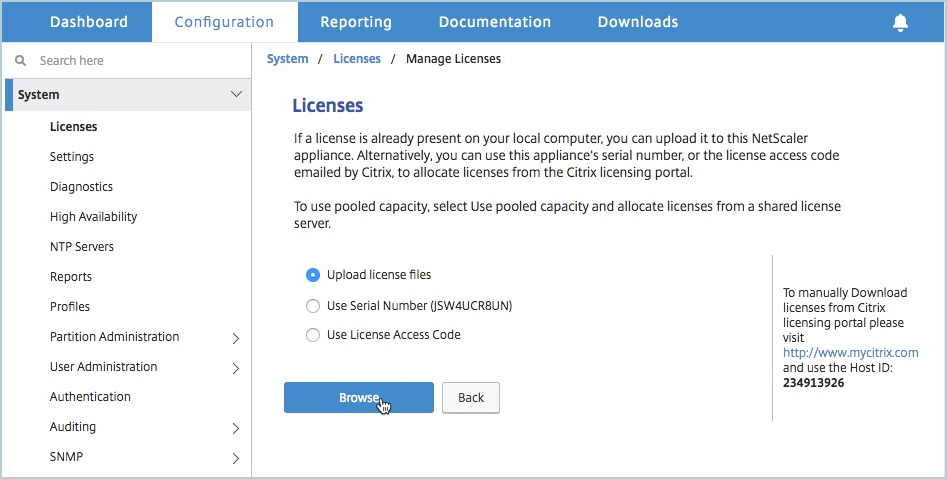Open Diagnostics in the sidebar
The height and width of the screenshot is (479, 947).
[82, 187]
